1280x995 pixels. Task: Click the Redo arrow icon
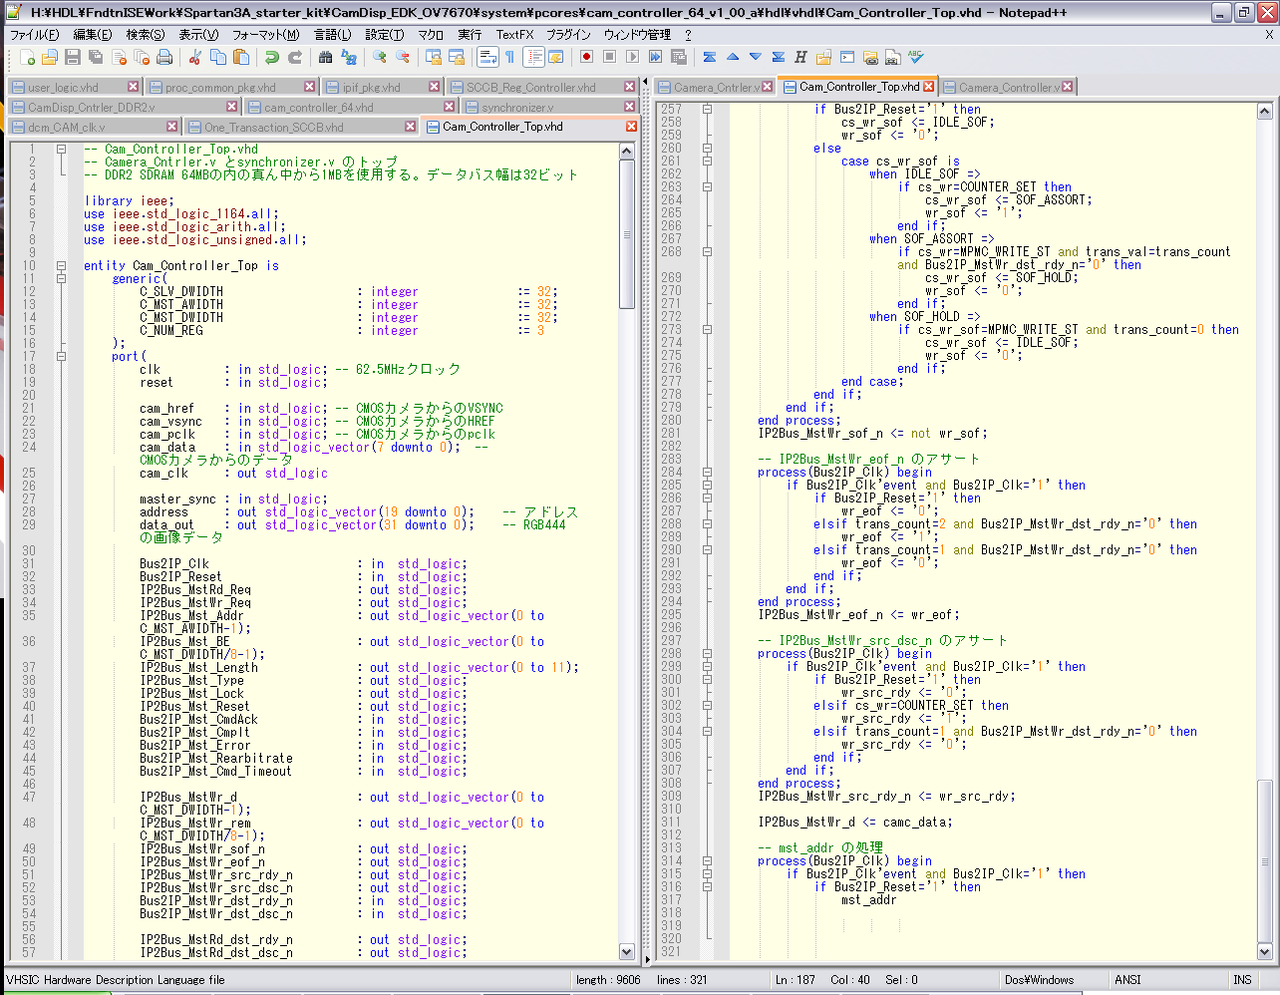294,57
